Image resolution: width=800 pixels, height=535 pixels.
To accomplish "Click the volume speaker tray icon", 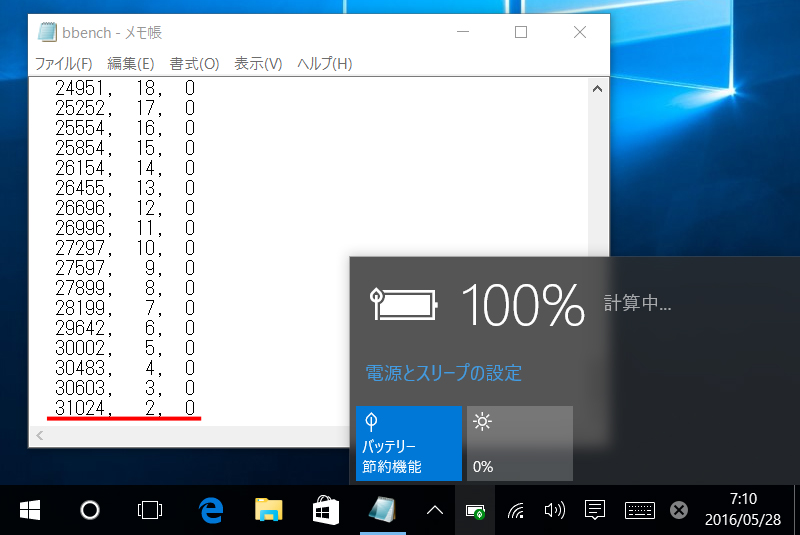I will pyautogui.click(x=553, y=511).
